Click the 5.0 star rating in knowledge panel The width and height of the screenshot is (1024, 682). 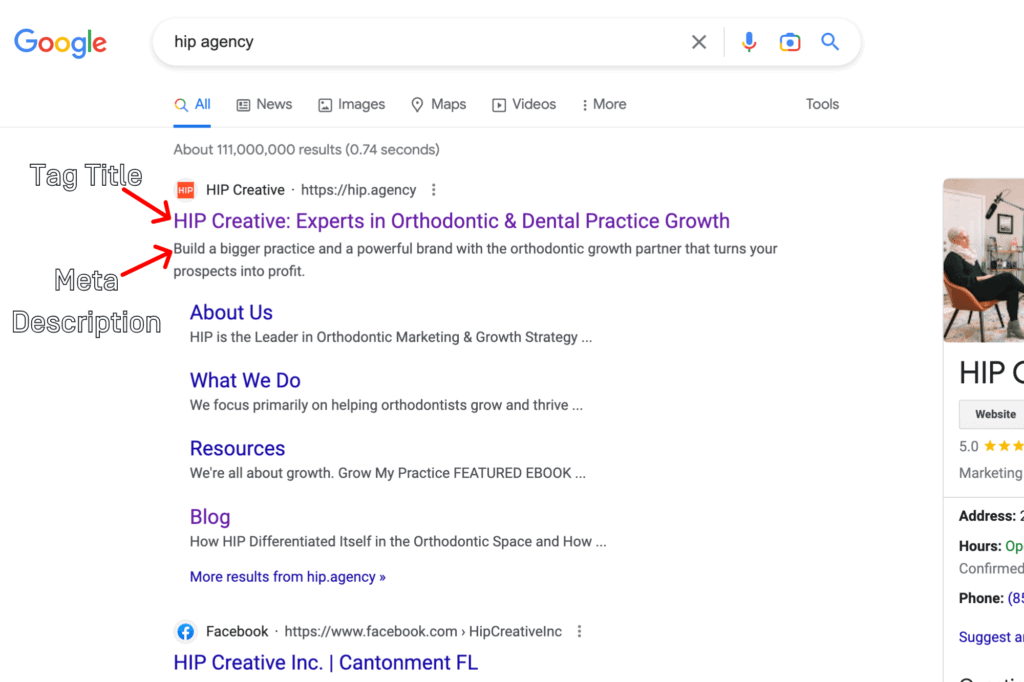click(x=991, y=446)
